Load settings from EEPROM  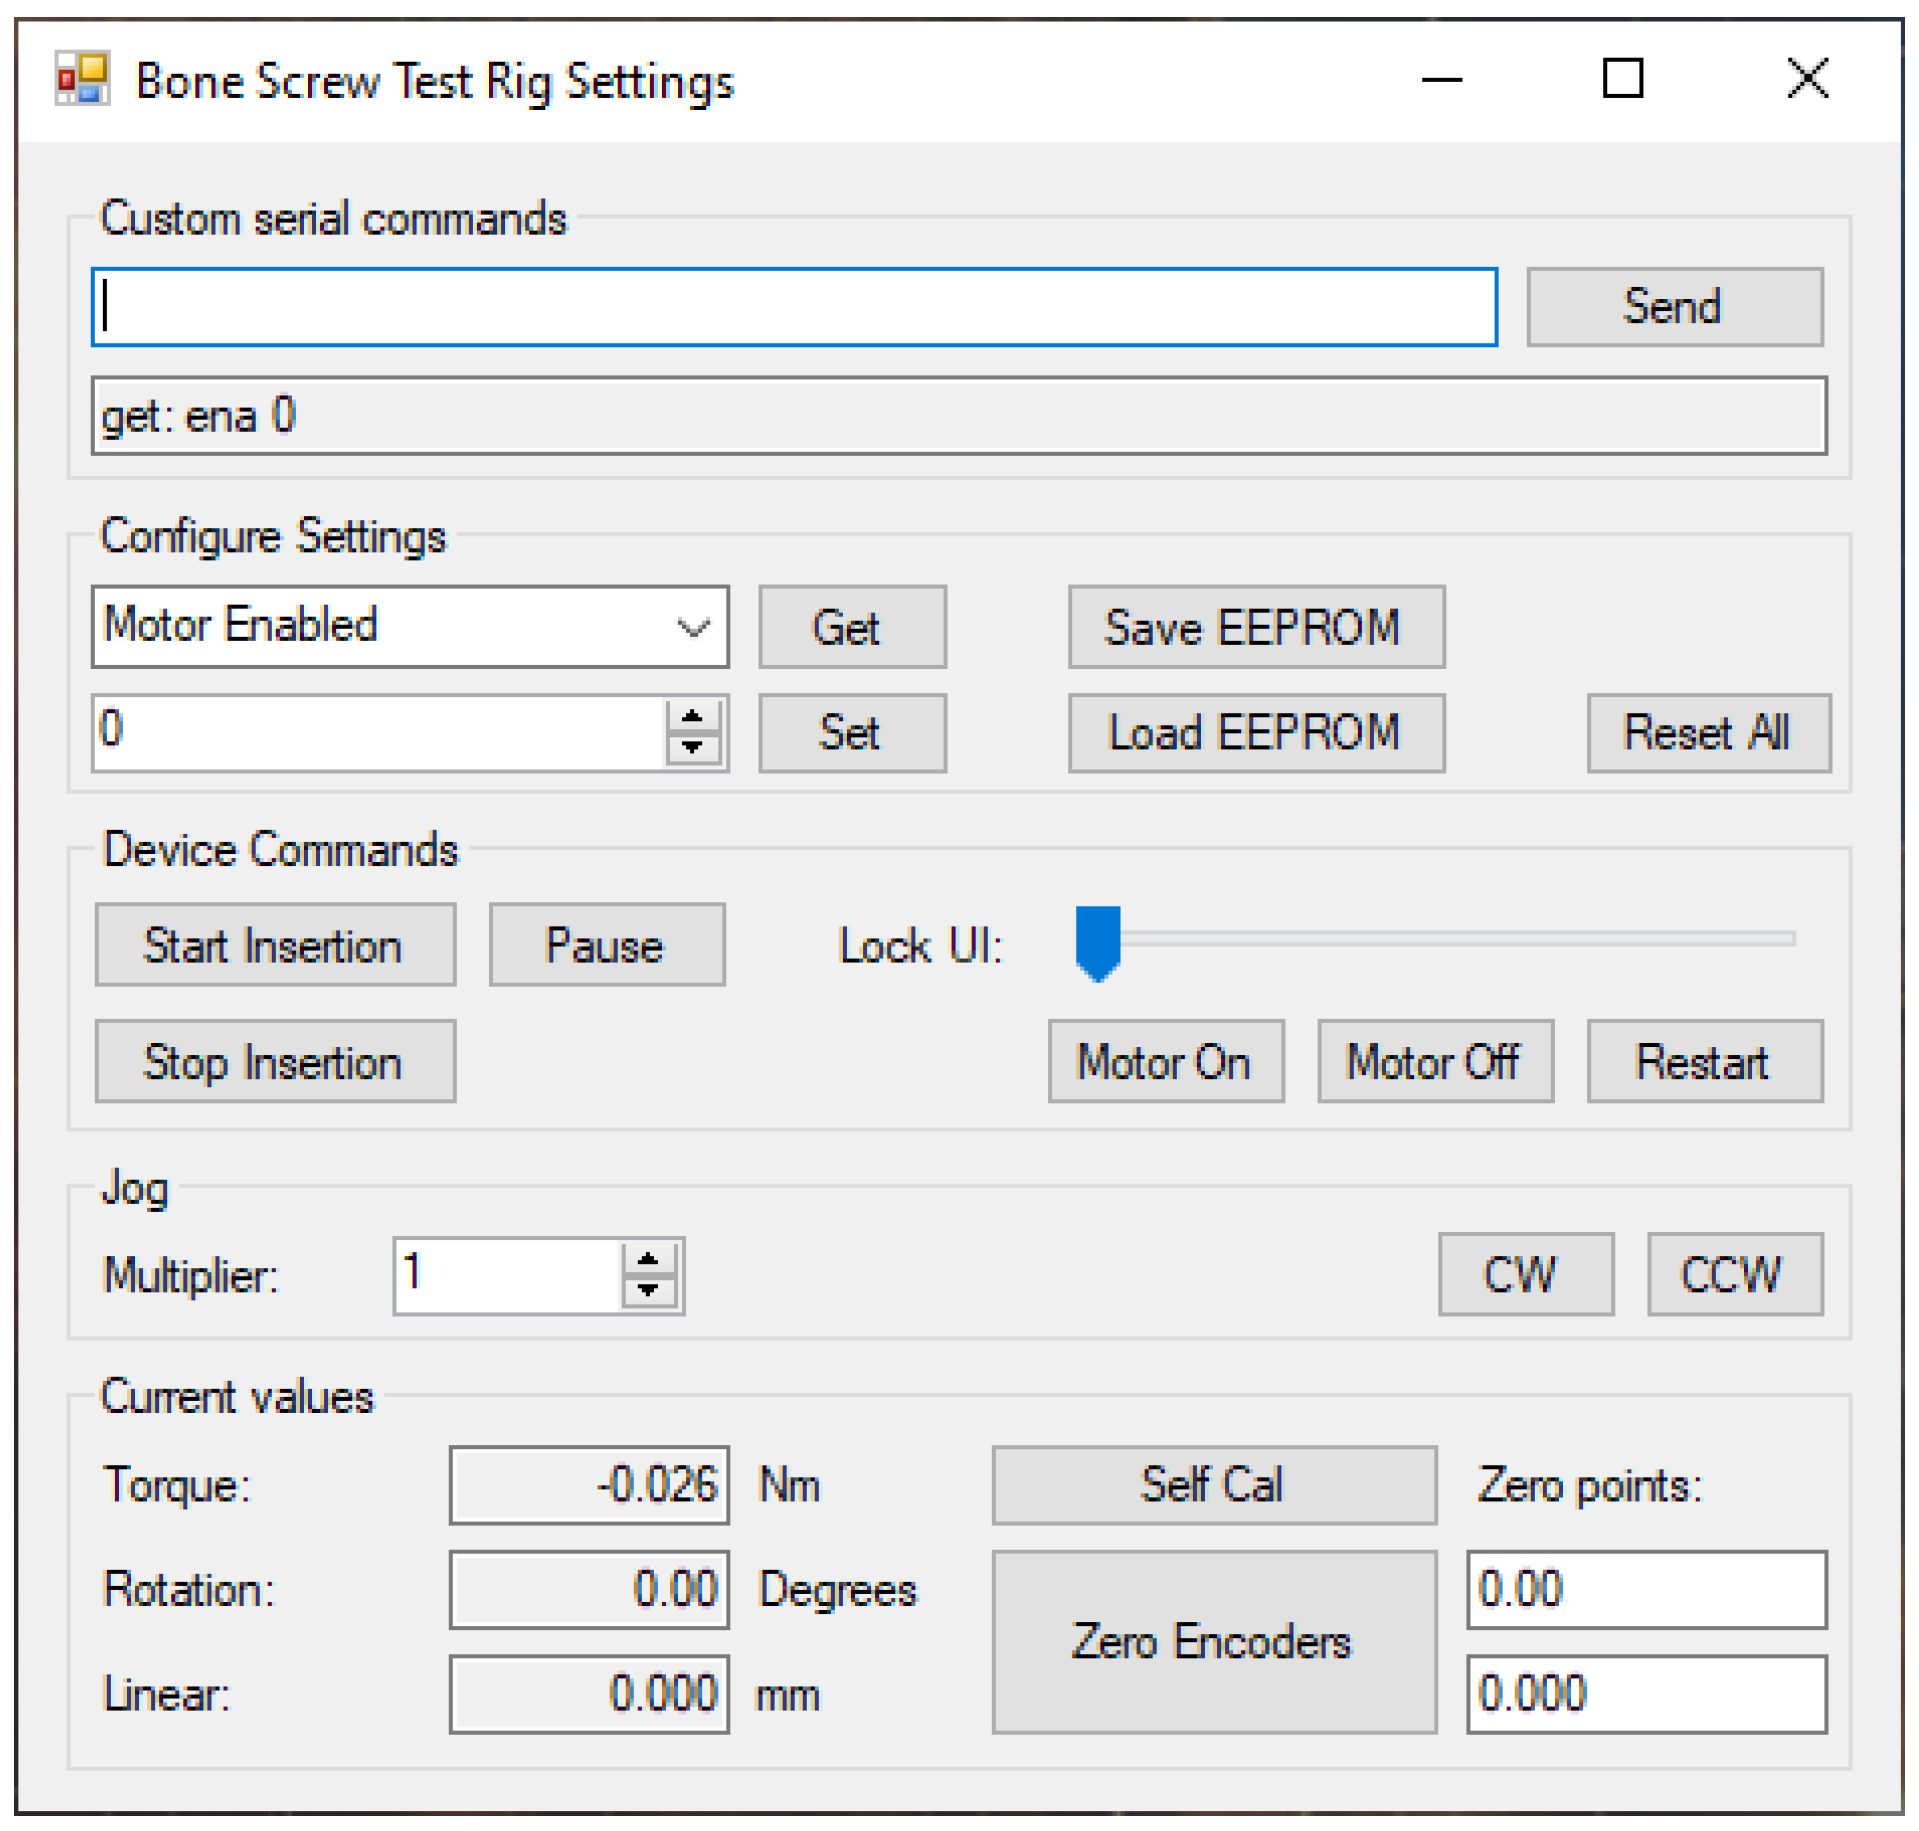pos(1255,733)
